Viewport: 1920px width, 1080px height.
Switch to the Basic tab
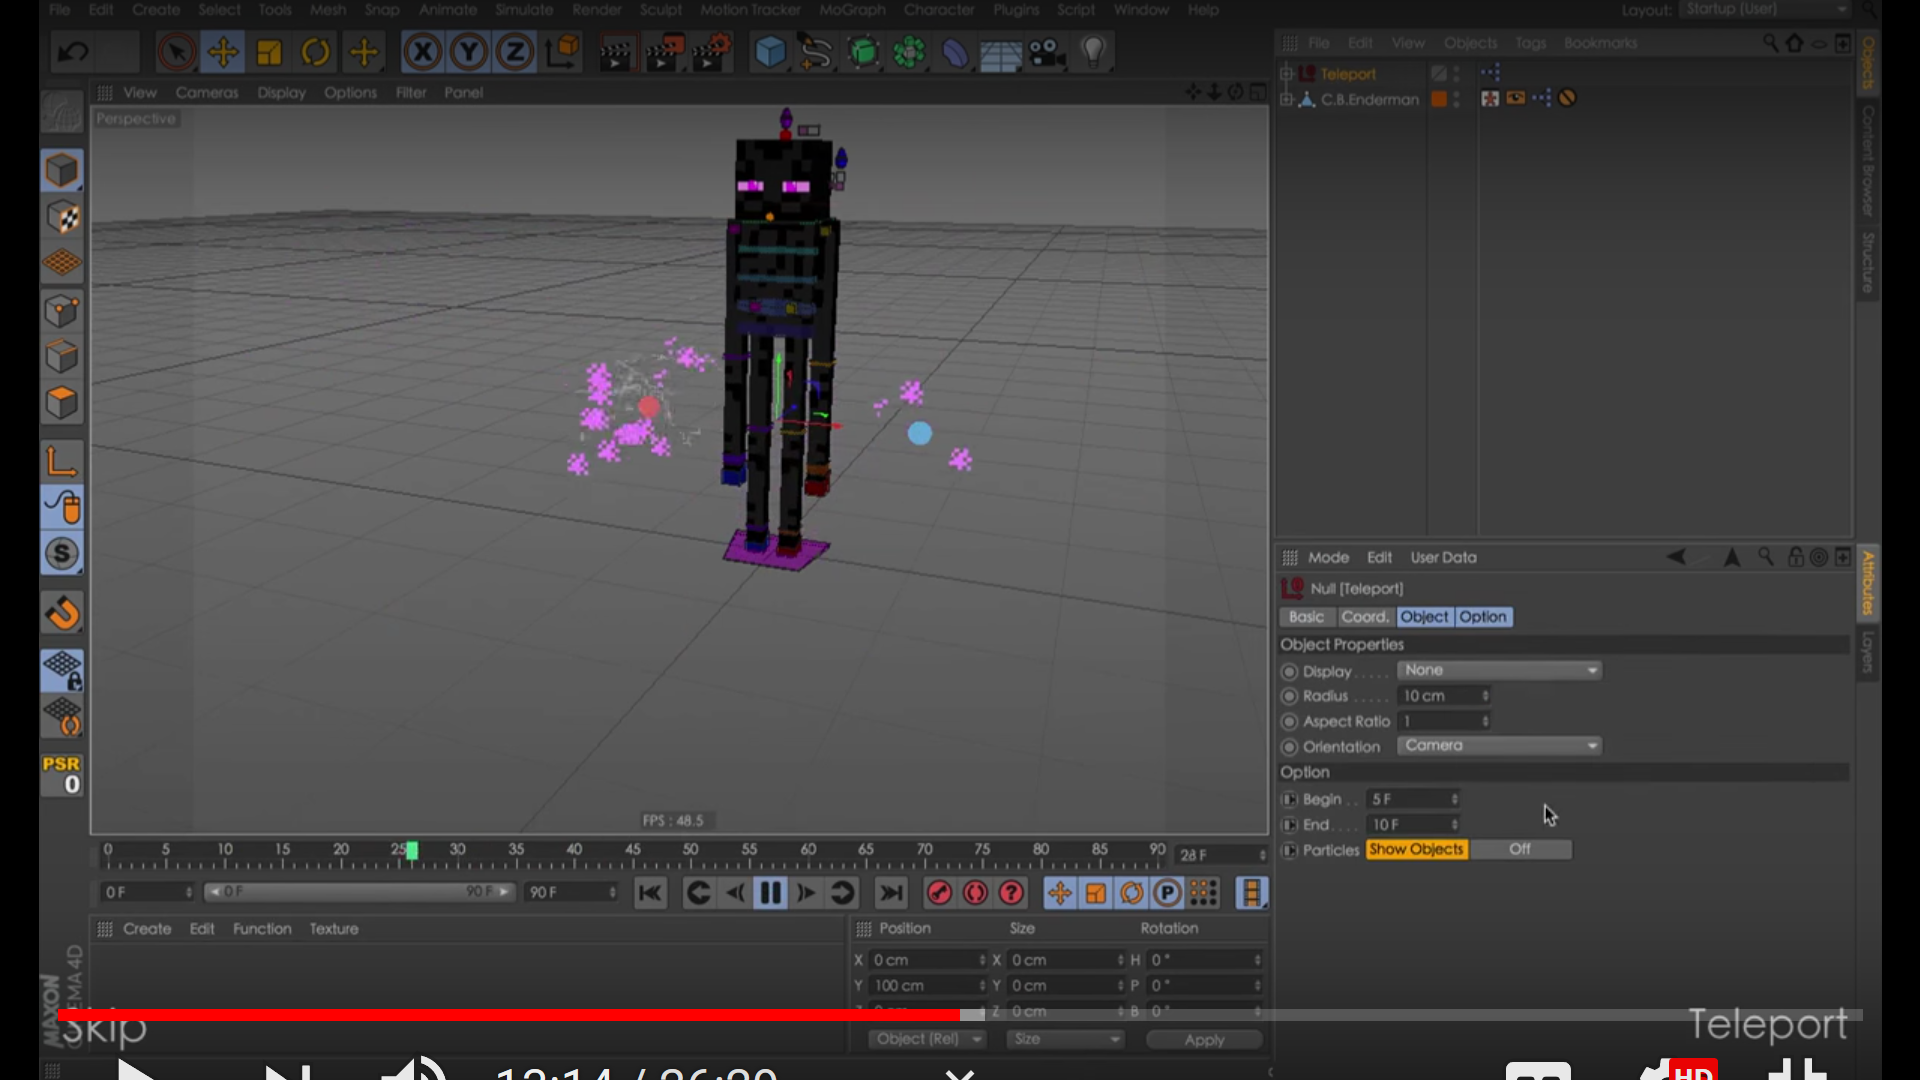(x=1306, y=617)
